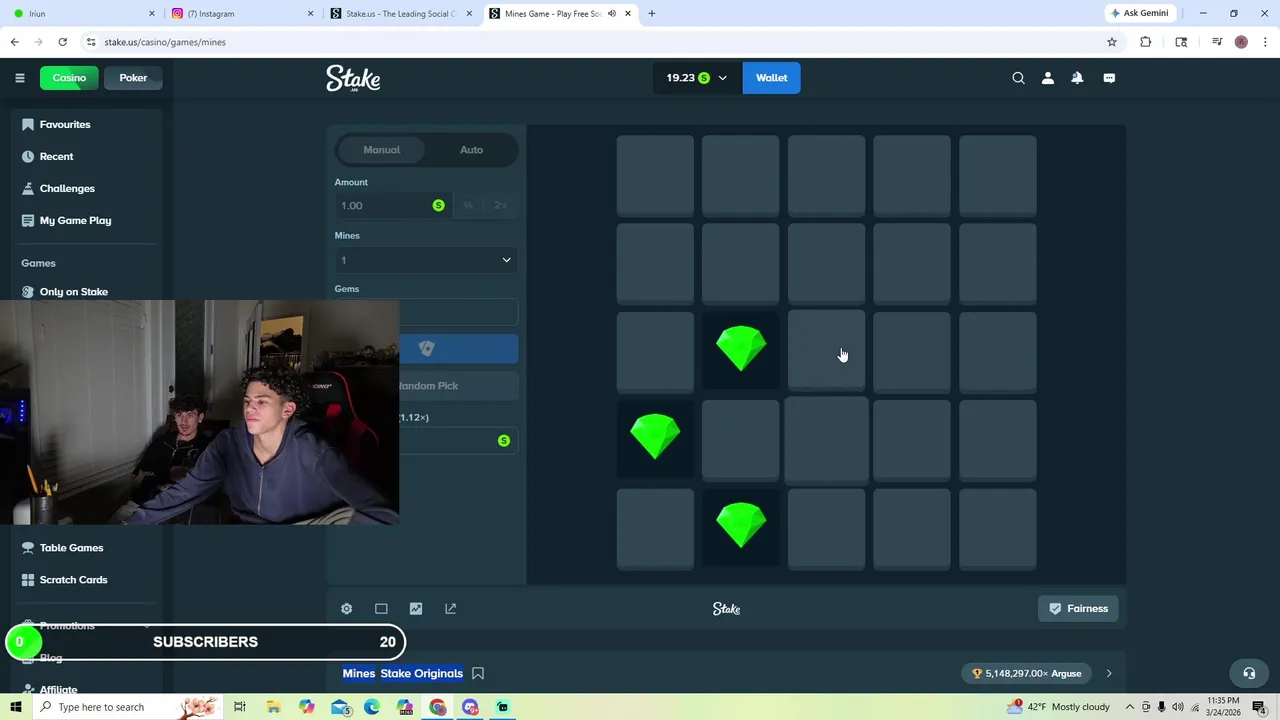Switch to the Stake.us Leading Social tab

point(400,13)
